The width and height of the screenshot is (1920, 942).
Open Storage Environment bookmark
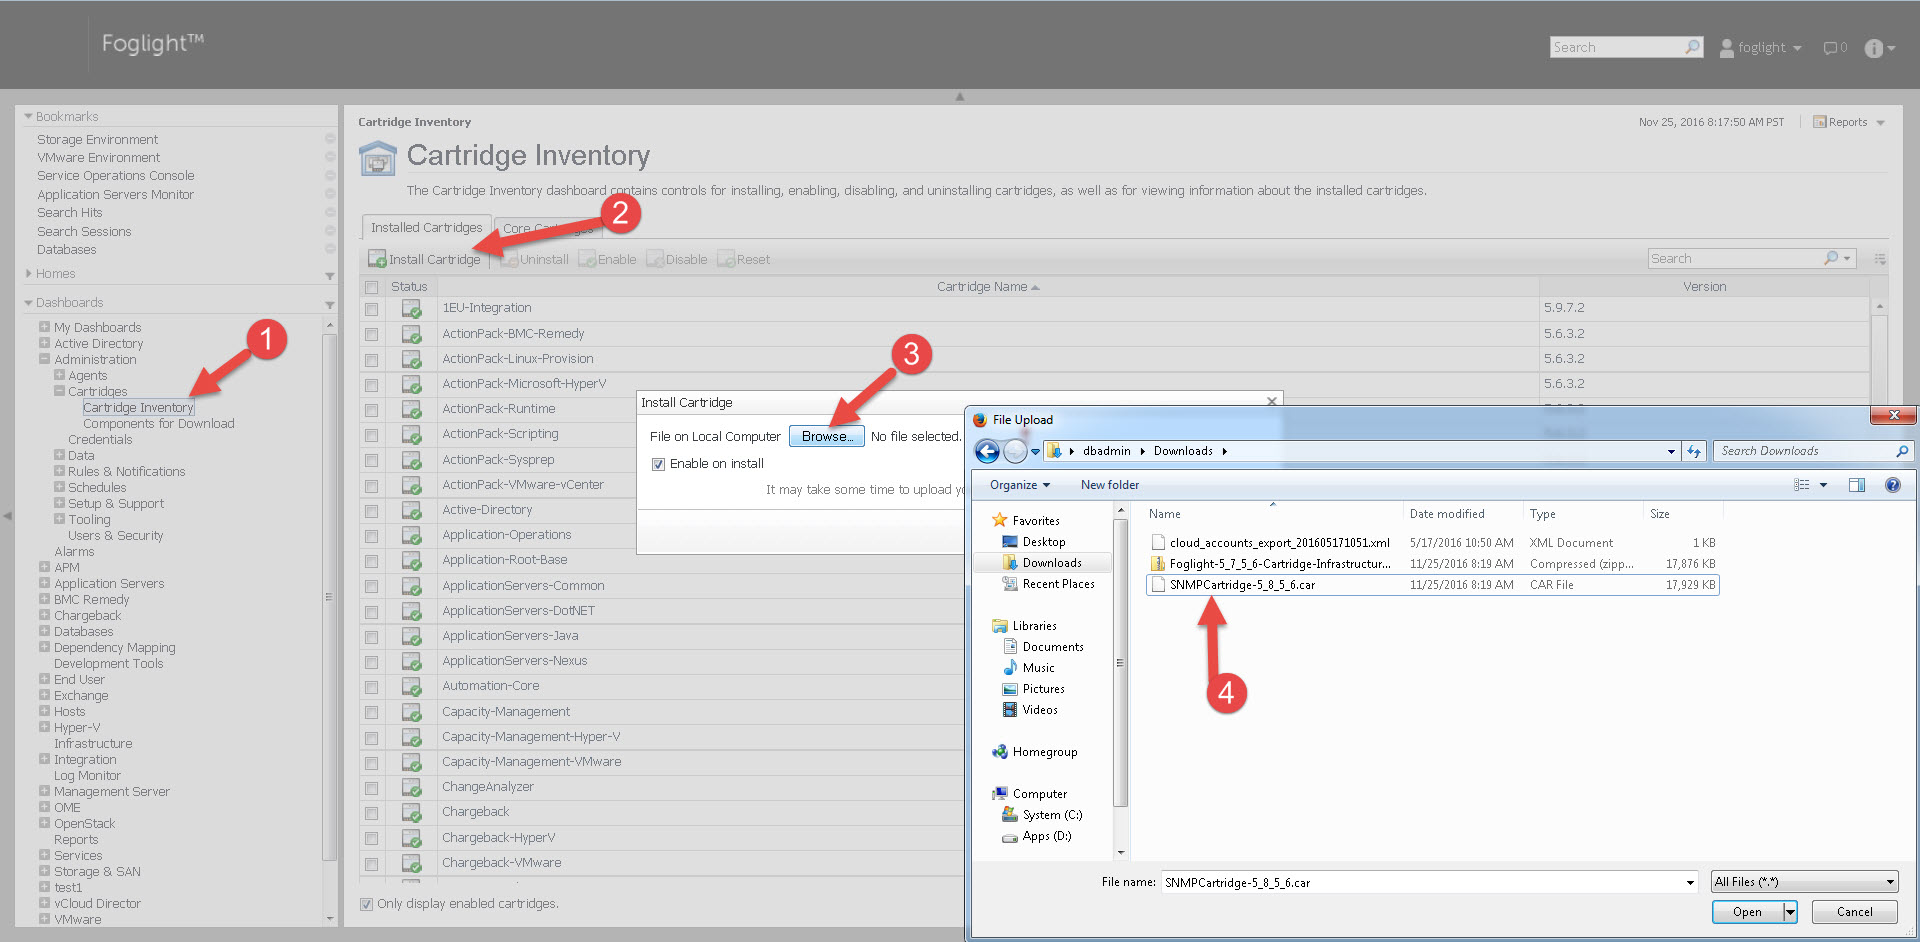(x=97, y=140)
